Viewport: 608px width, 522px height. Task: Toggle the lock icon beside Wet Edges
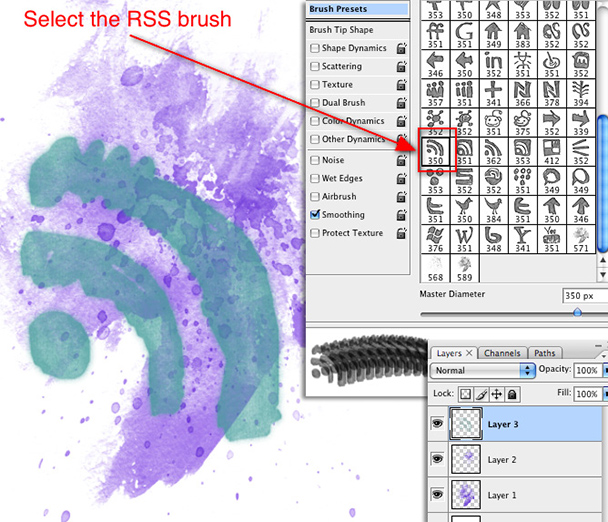coord(401,178)
